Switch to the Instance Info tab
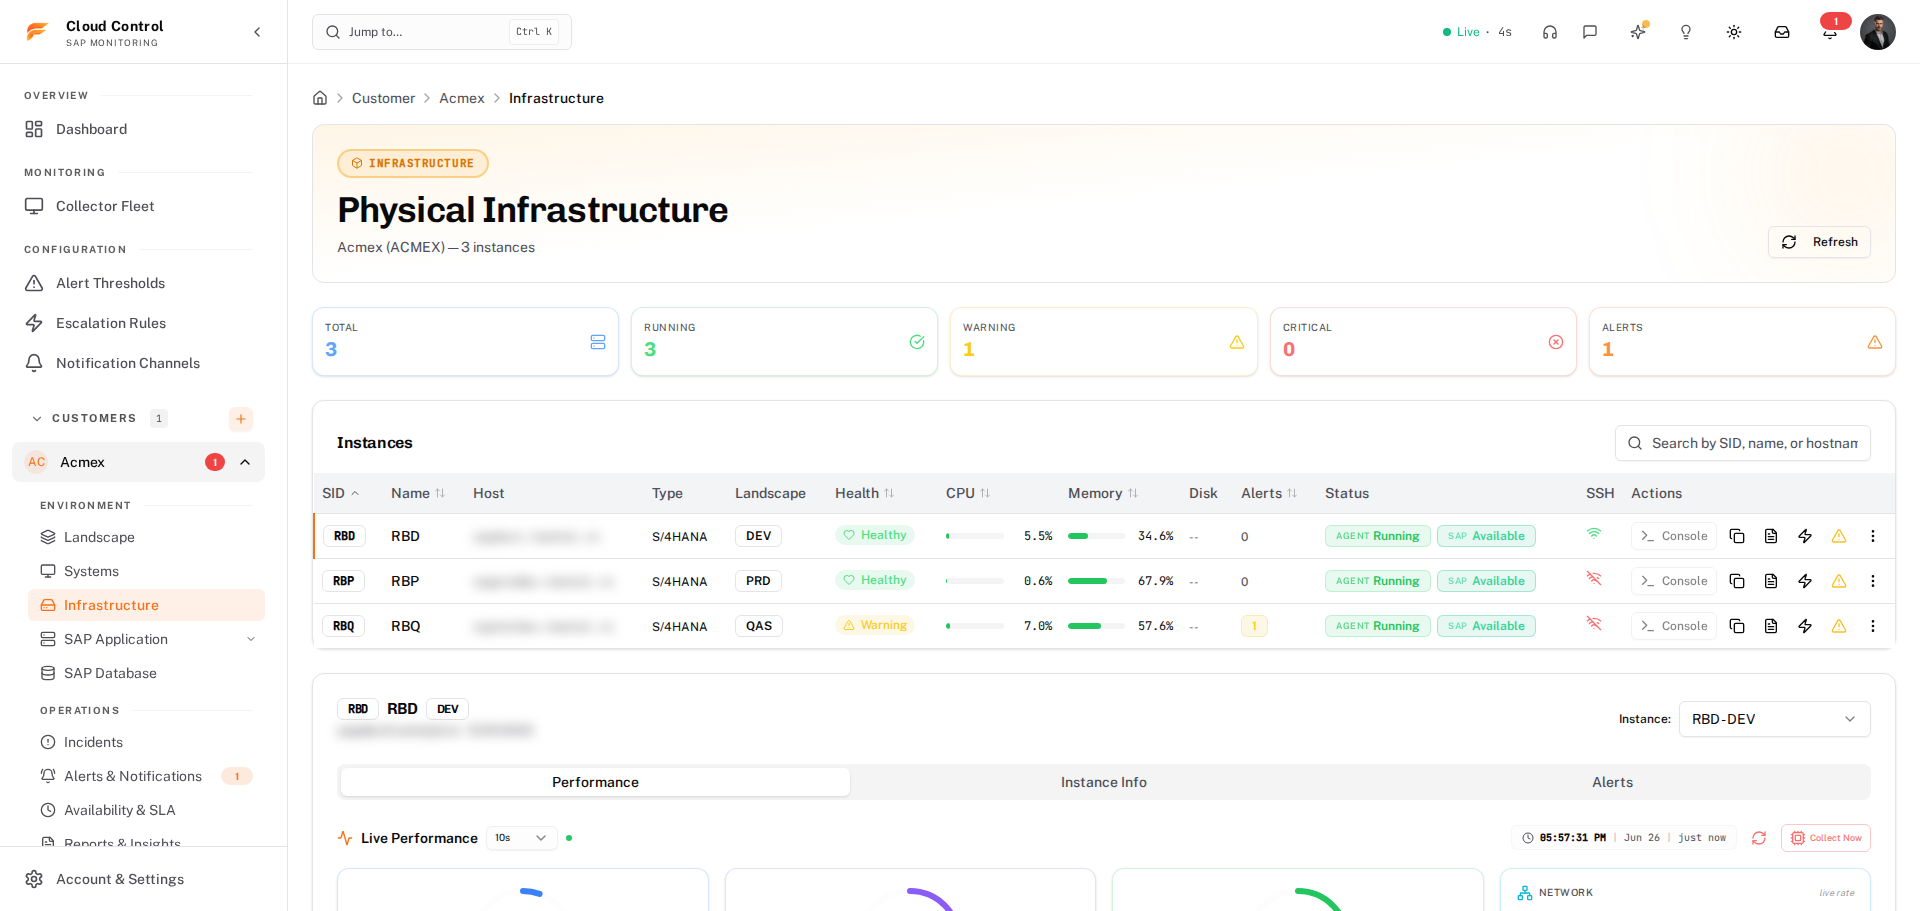The image size is (1920, 911). (1104, 782)
